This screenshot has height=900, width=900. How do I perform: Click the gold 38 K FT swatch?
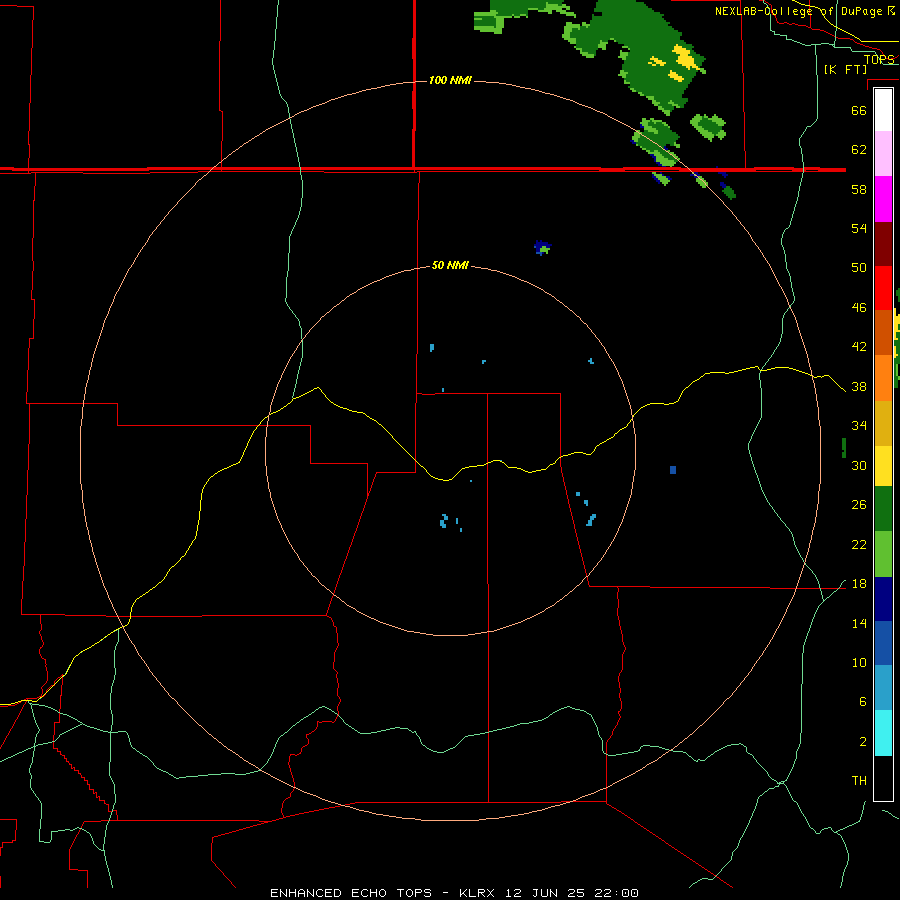(x=883, y=422)
